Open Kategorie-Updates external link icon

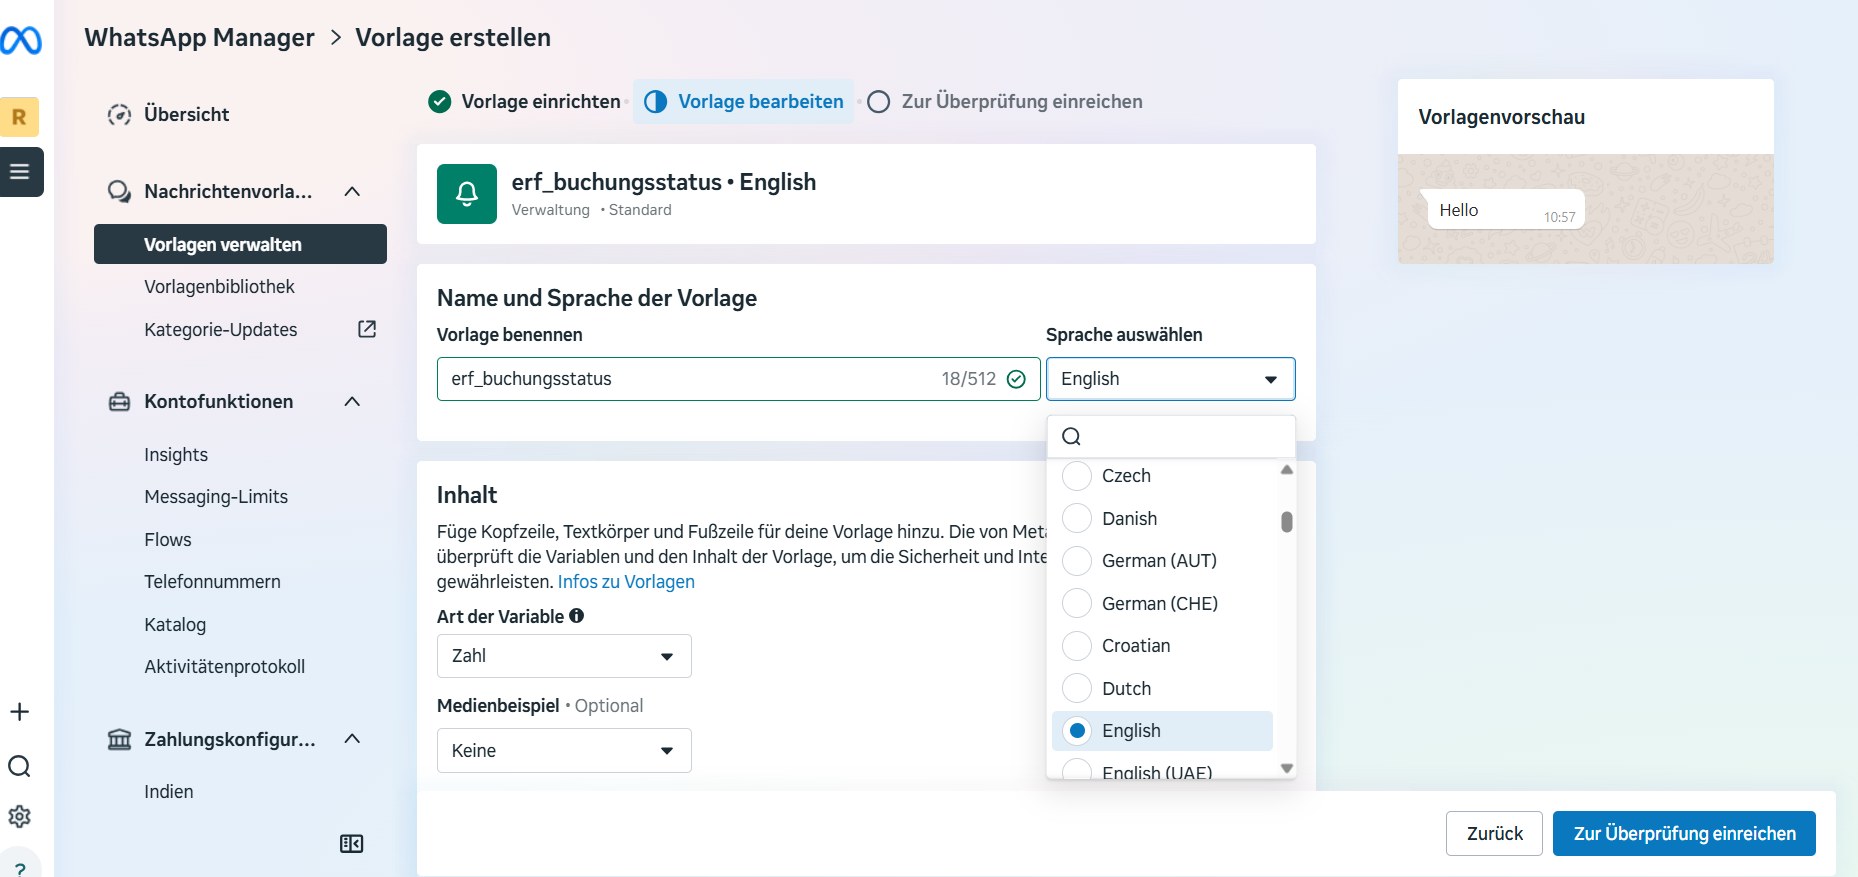point(367,329)
